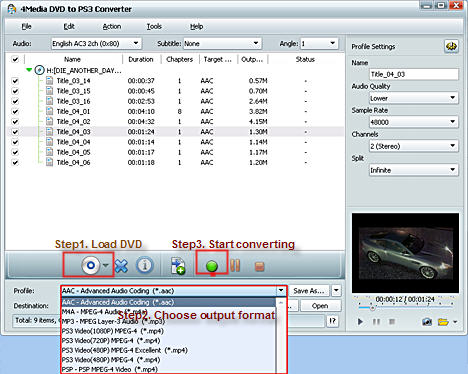Select PS3 Video(1080P) MPEG-4 profile
This screenshot has height=374, width=468.
(169, 331)
